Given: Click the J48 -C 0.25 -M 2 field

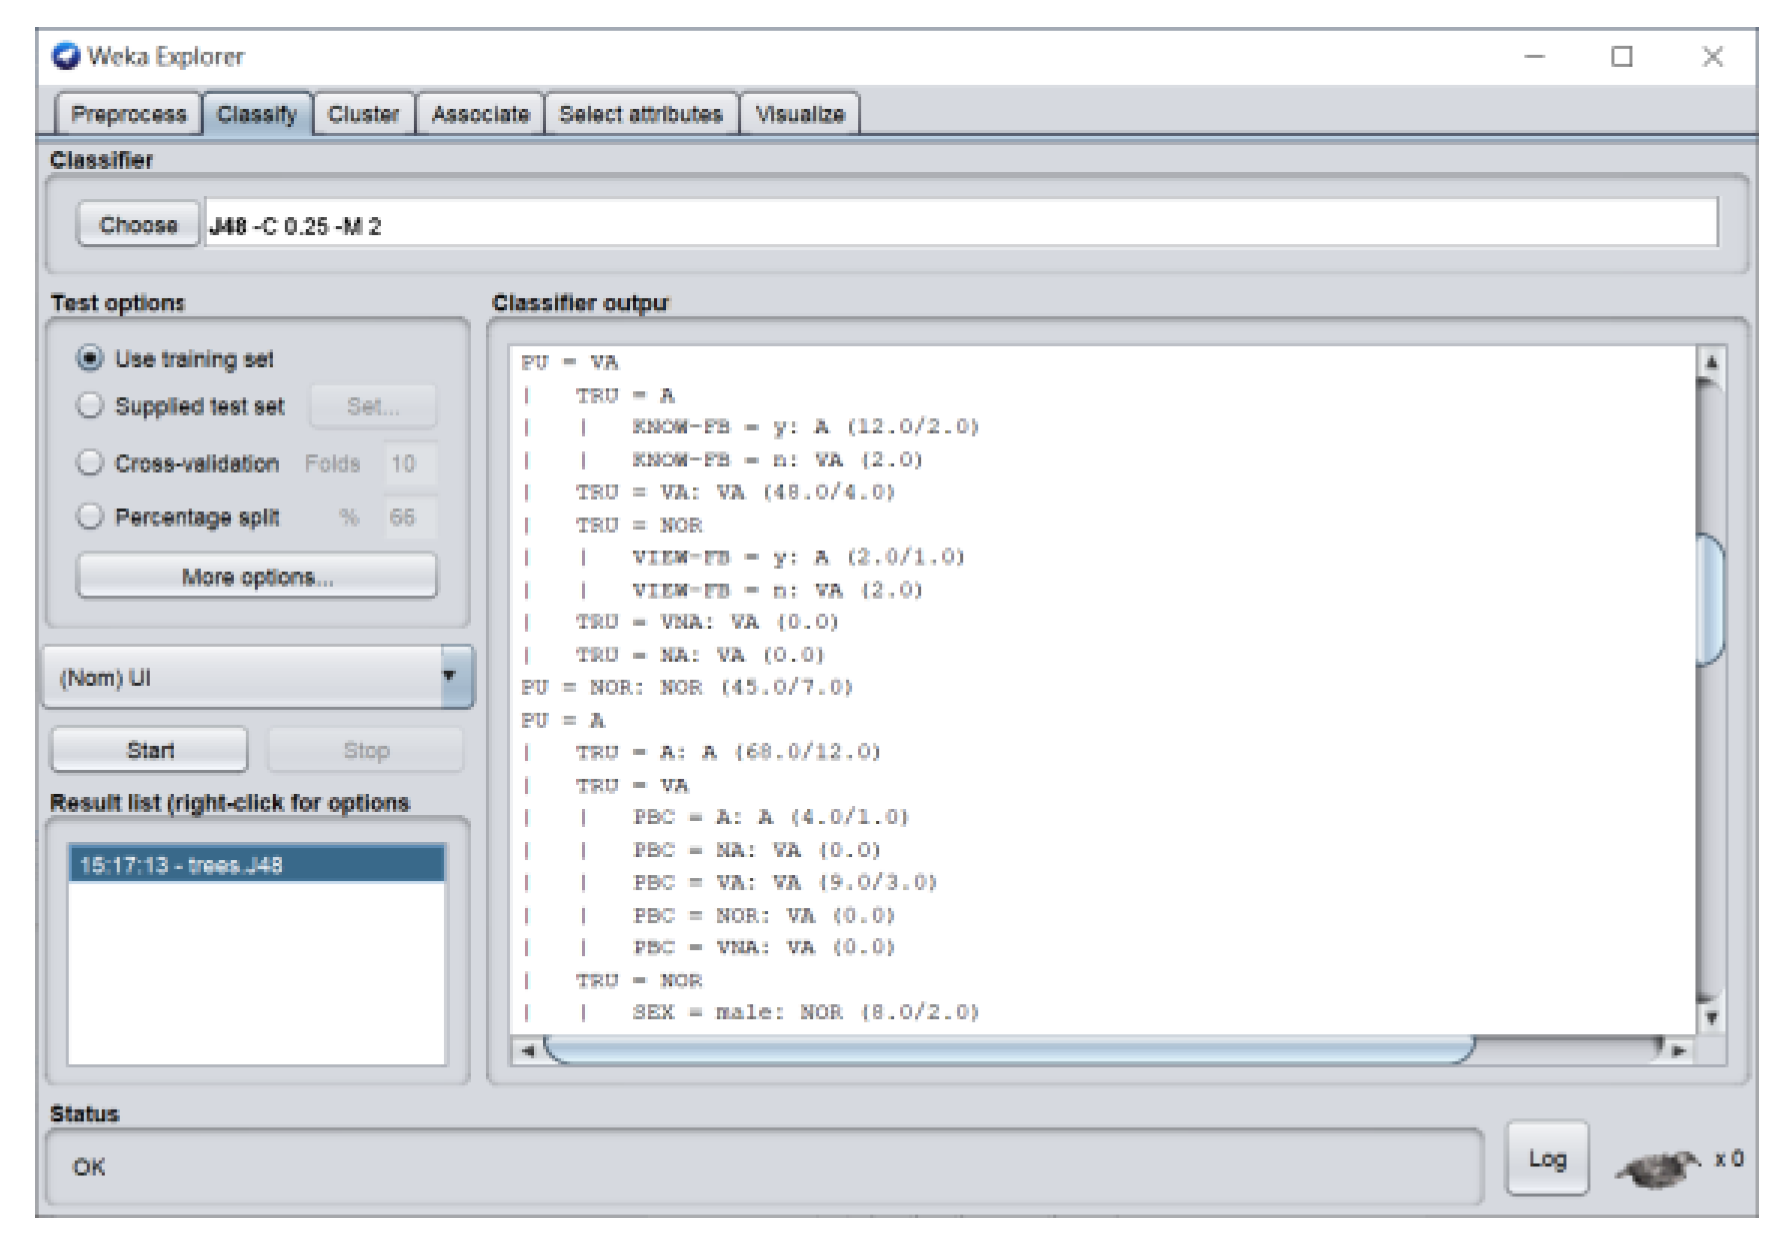Looking at the screenshot, I should 961,225.
